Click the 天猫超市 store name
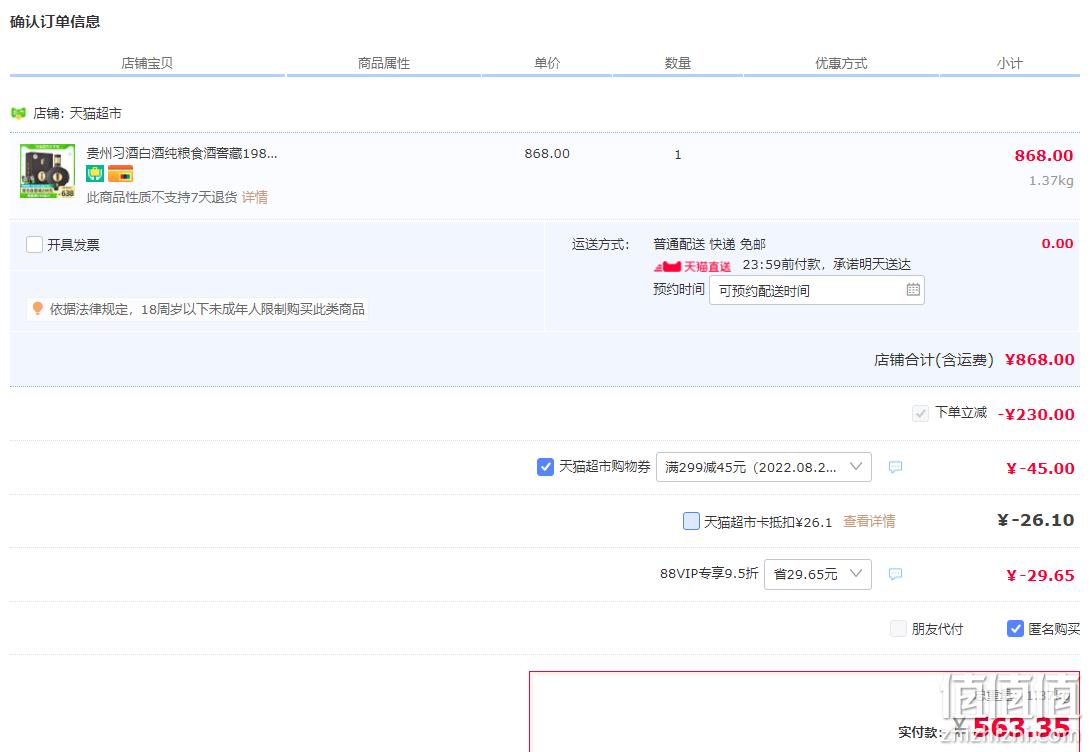This screenshot has width=1090, height=752. tap(95, 113)
